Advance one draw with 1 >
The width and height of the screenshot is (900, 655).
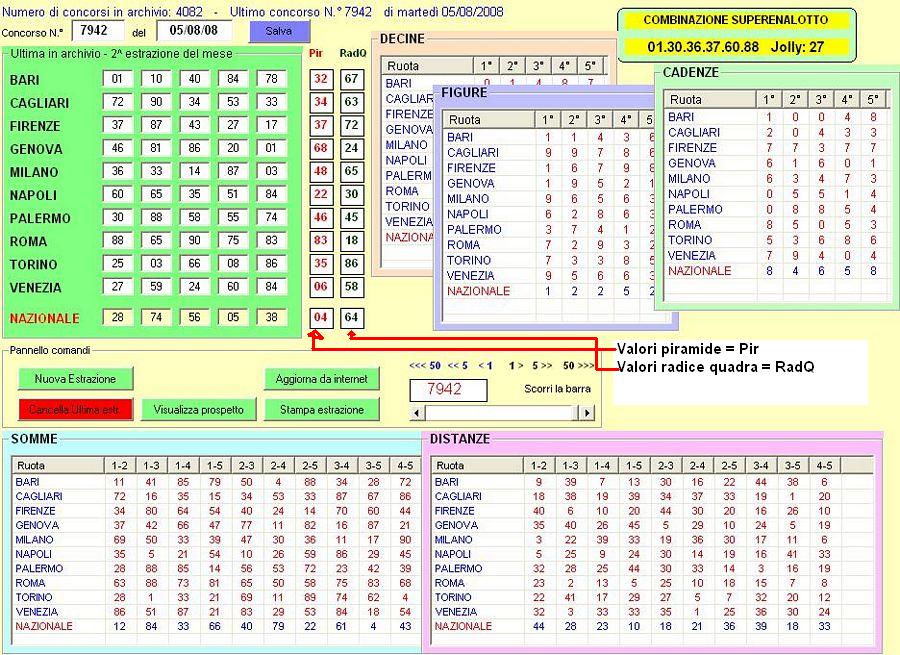coord(515,366)
